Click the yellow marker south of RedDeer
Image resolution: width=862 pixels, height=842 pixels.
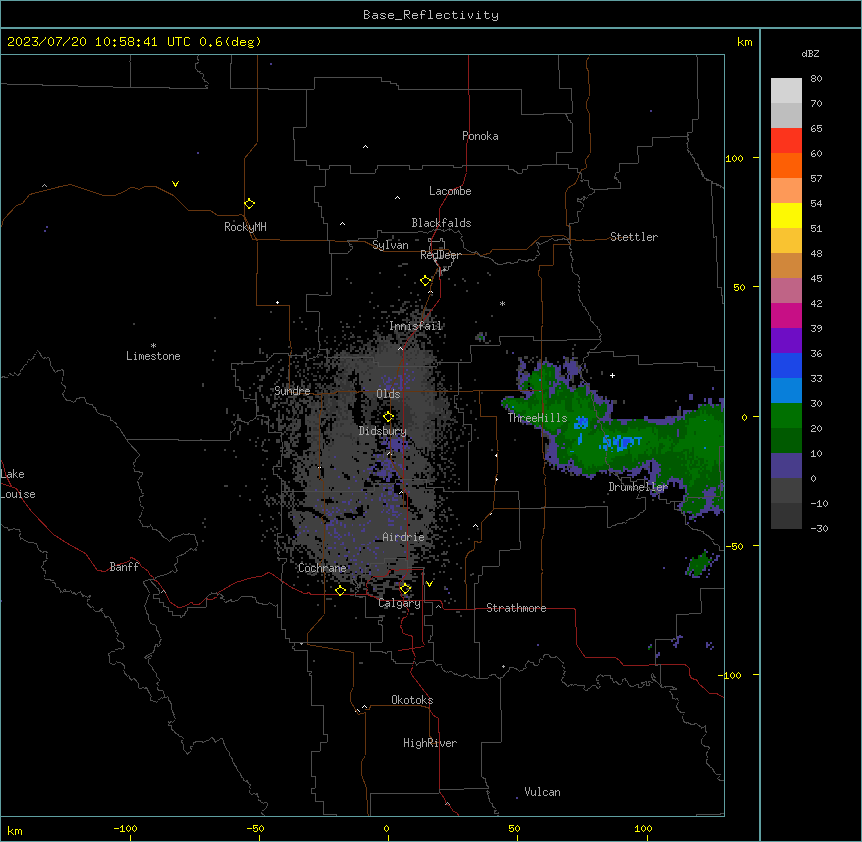click(x=425, y=281)
